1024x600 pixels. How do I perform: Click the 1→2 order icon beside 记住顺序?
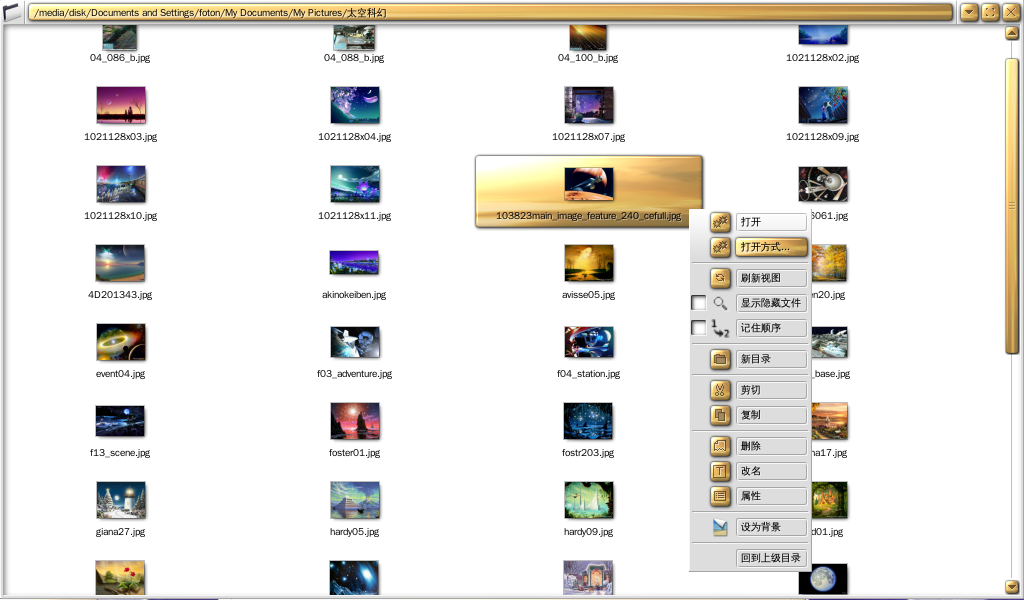(x=720, y=328)
